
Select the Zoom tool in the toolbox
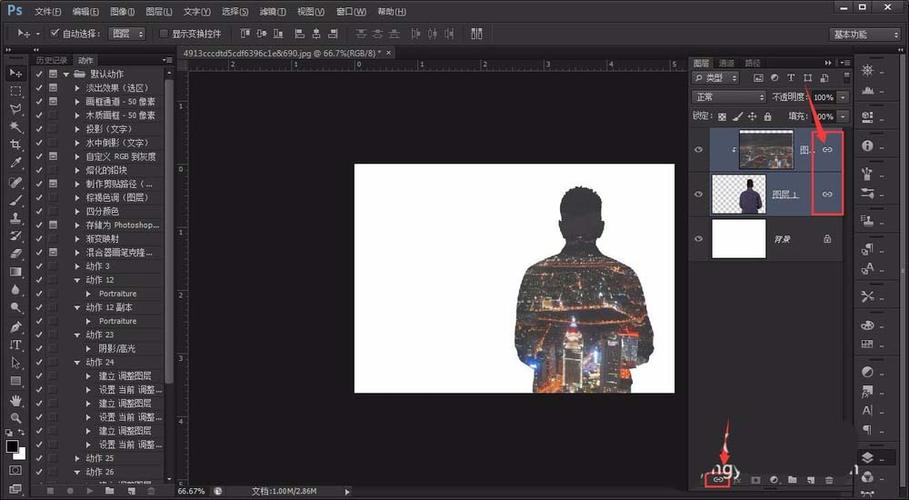coord(16,418)
